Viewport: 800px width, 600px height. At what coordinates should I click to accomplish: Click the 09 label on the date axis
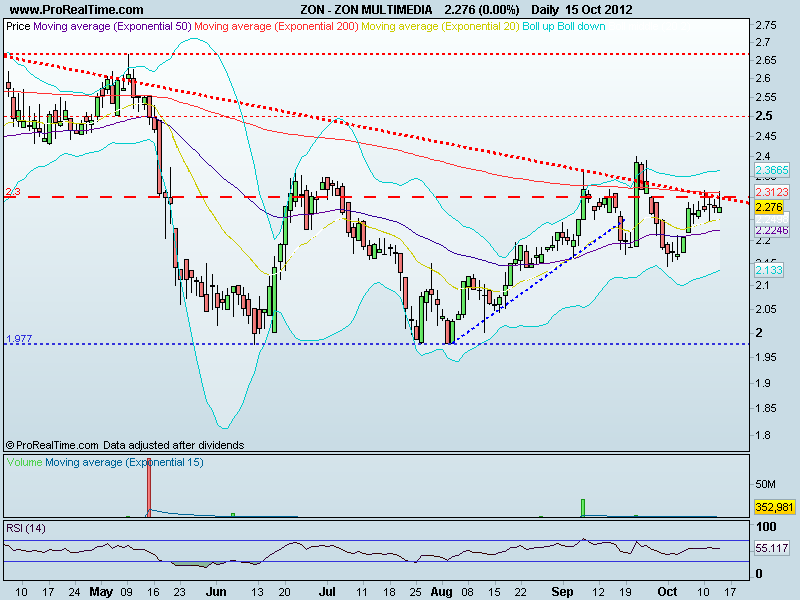pos(127,592)
